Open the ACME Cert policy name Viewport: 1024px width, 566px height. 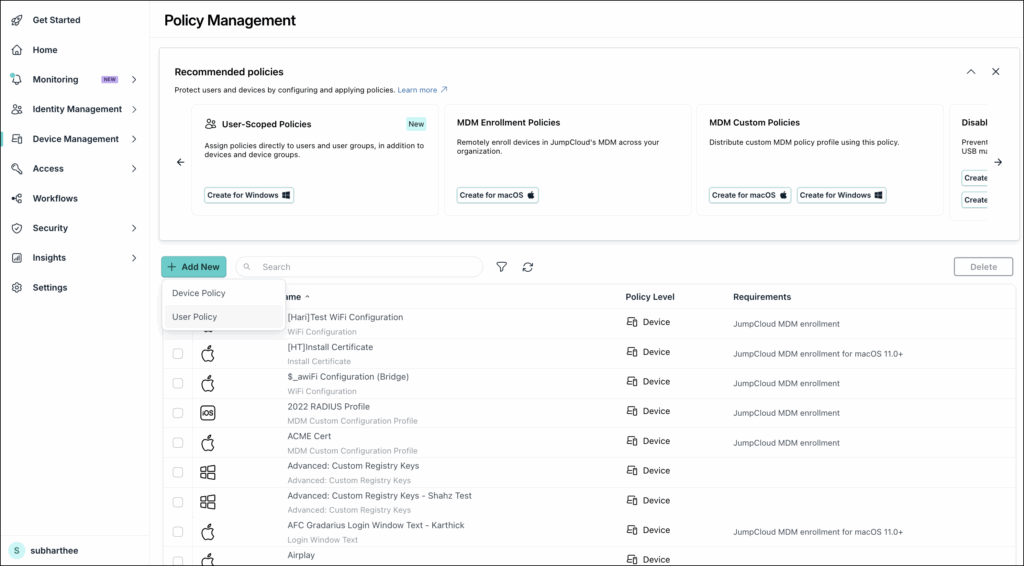(309, 436)
